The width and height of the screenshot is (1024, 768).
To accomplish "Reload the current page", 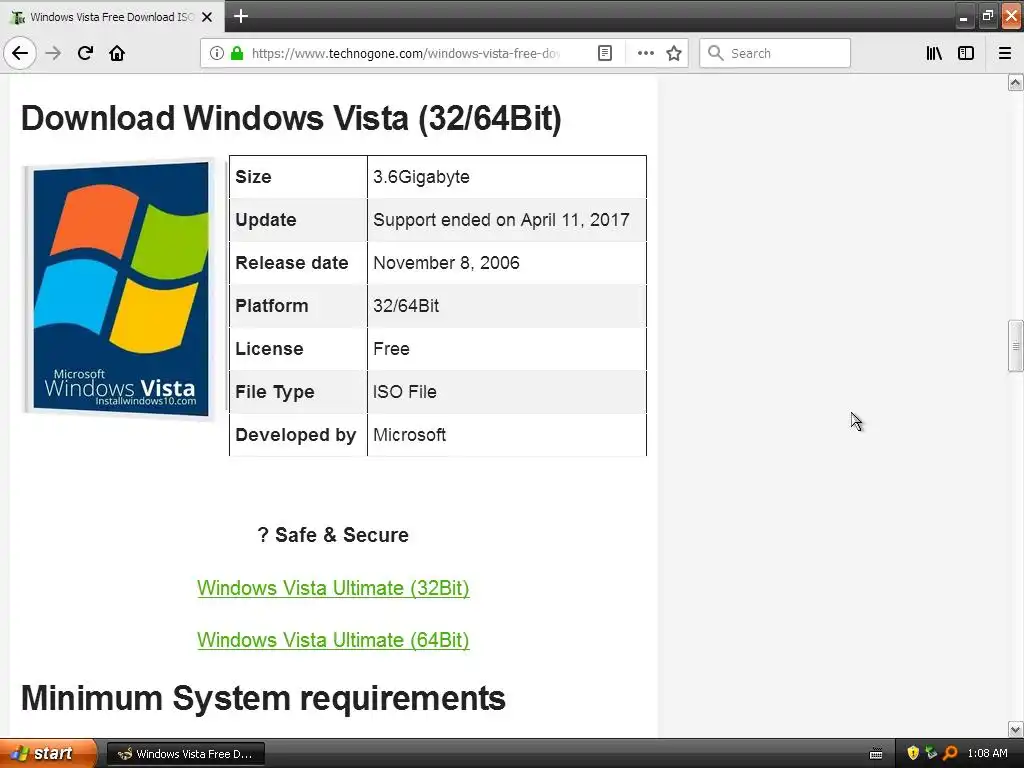I will (86, 53).
